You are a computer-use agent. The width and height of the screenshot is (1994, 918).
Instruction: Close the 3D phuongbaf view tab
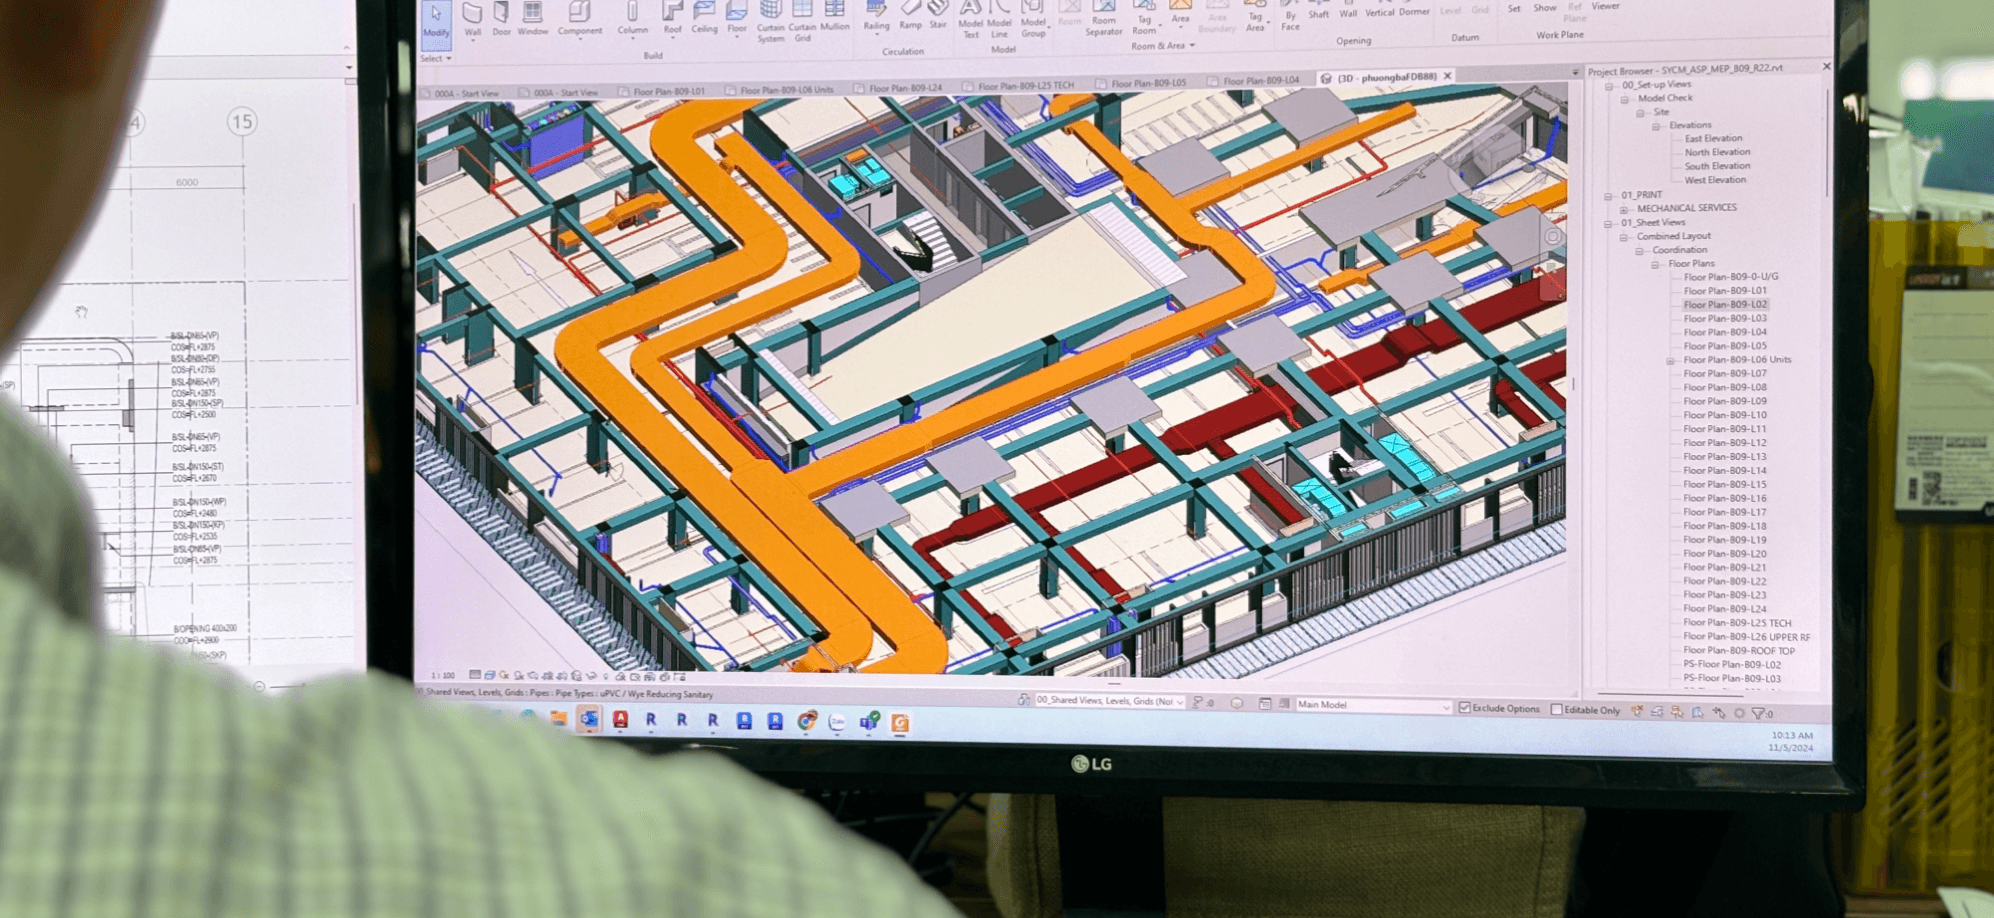pyautogui.click(x=1447, y=76)
